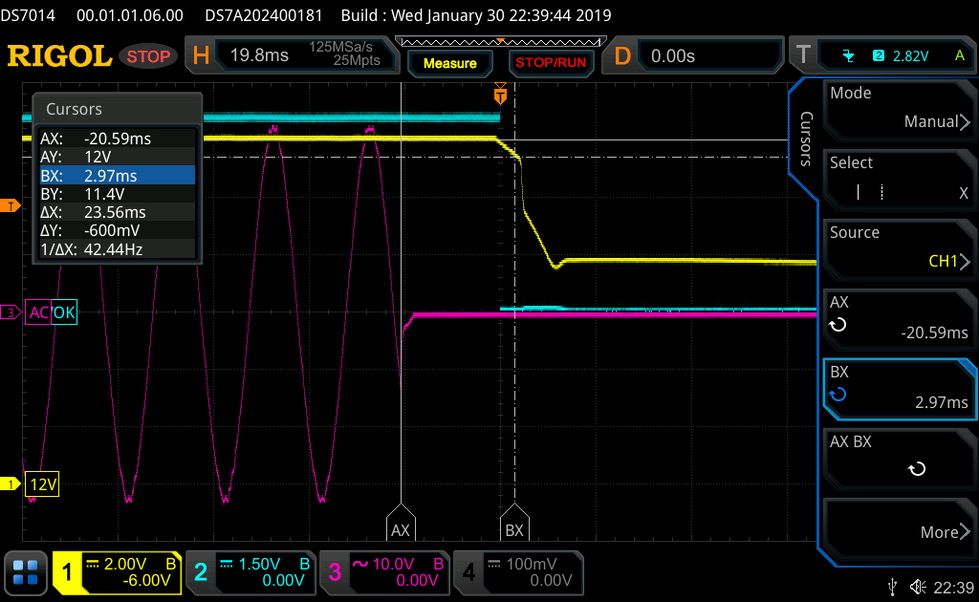The image size is (979, 602).
Task: Open the Source CH1 submenu
Action: 898,248
